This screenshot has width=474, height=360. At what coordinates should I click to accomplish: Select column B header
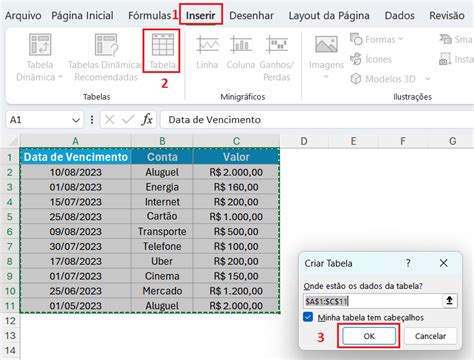pos(162,141)
